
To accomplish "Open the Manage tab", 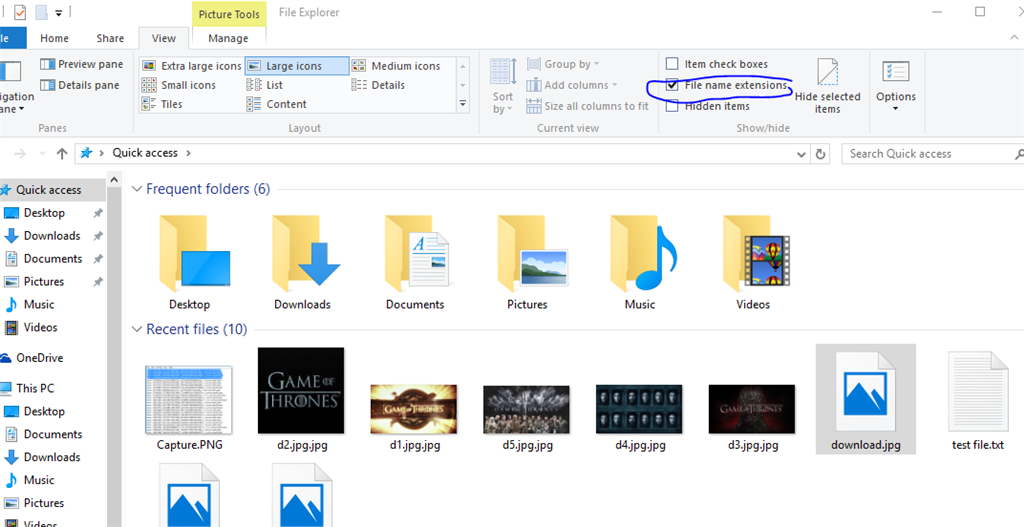I will (228, 38).
